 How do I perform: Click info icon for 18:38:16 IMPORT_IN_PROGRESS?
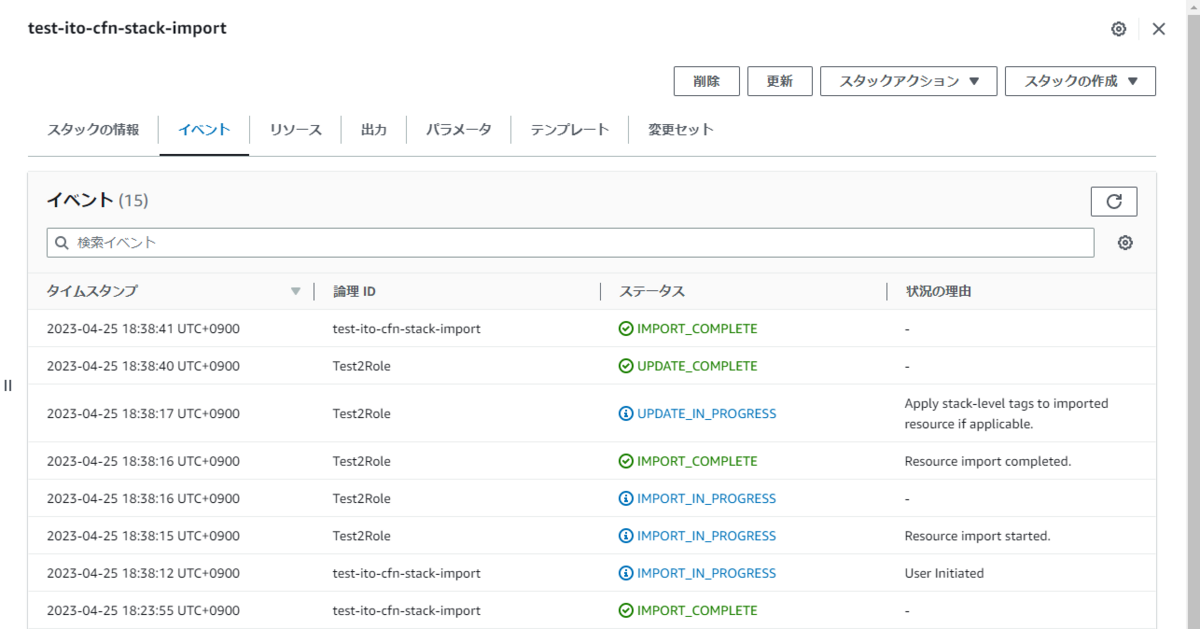(x=626, y=498)
